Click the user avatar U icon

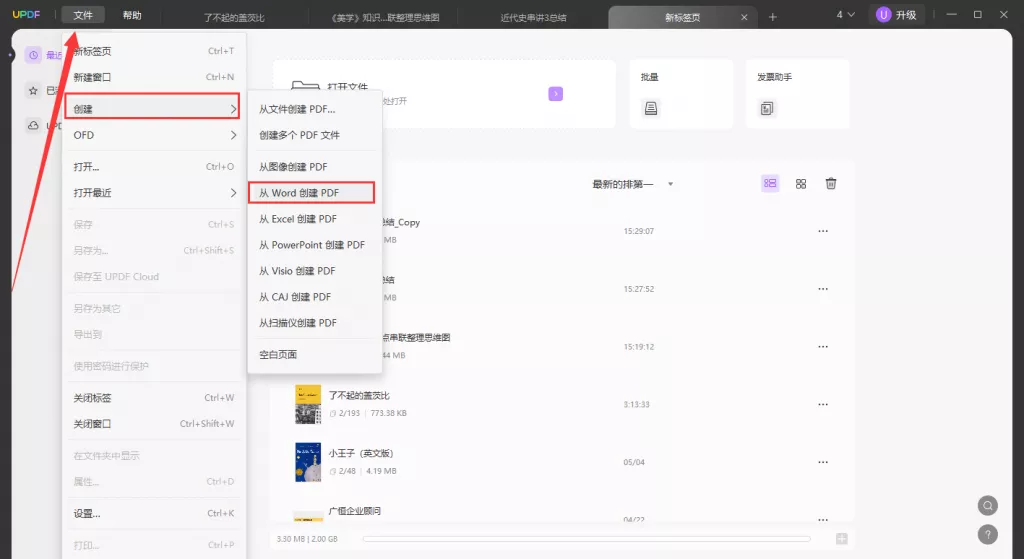pyautogui.click(x=883, y=15)
